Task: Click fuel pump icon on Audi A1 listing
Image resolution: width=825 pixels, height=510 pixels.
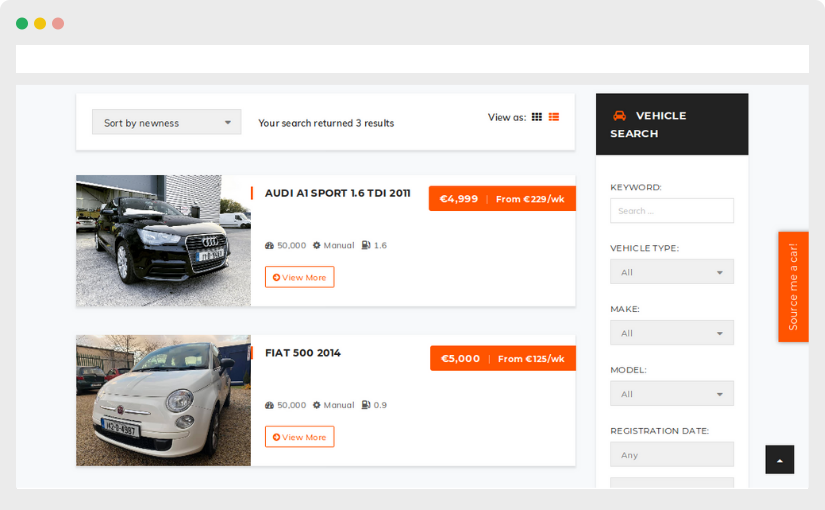Action: click(366, 245)
